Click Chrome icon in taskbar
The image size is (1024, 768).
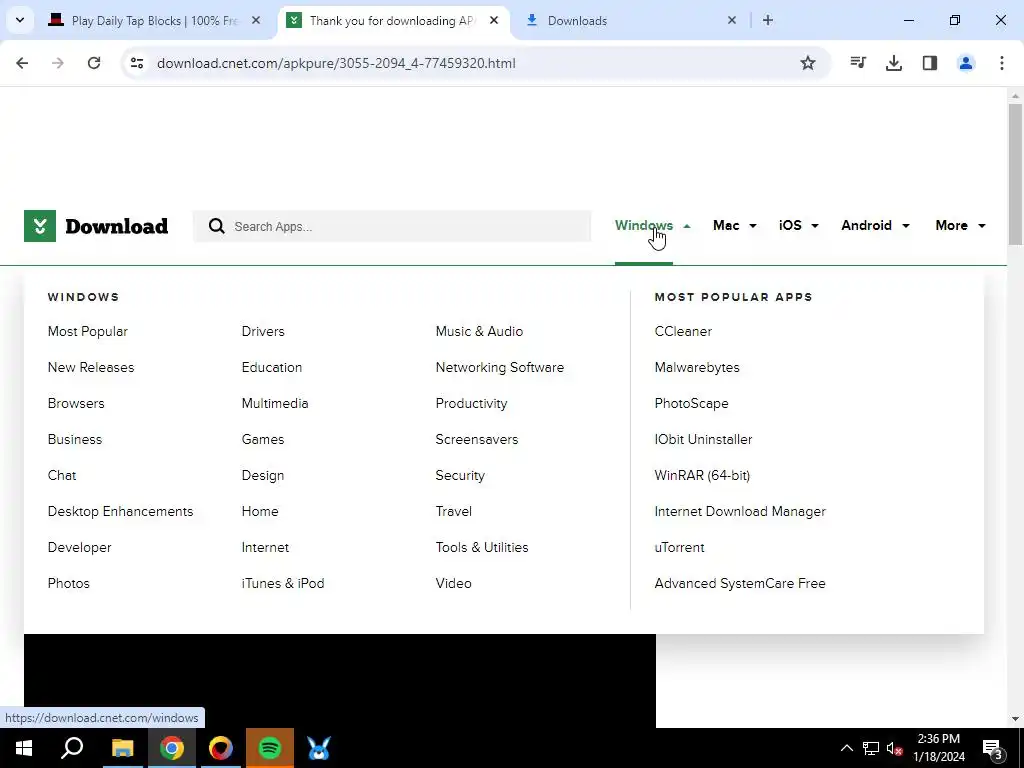coord(172,748)
